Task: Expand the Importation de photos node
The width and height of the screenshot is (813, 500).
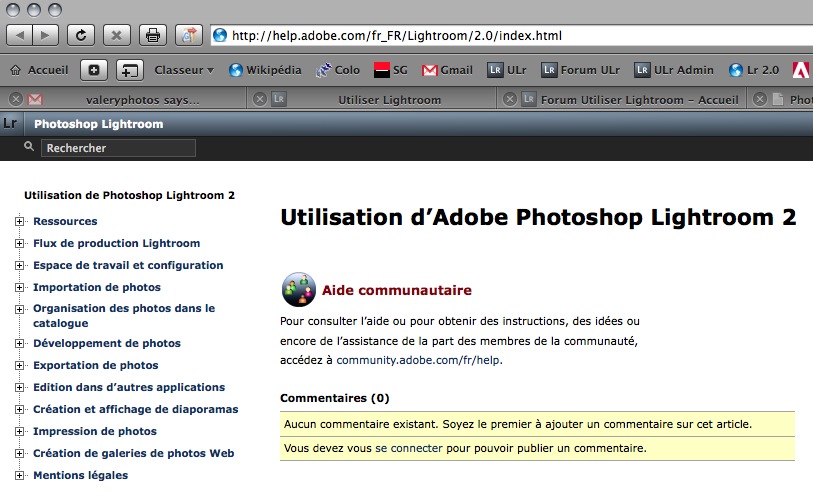Action: click(19, 287)
